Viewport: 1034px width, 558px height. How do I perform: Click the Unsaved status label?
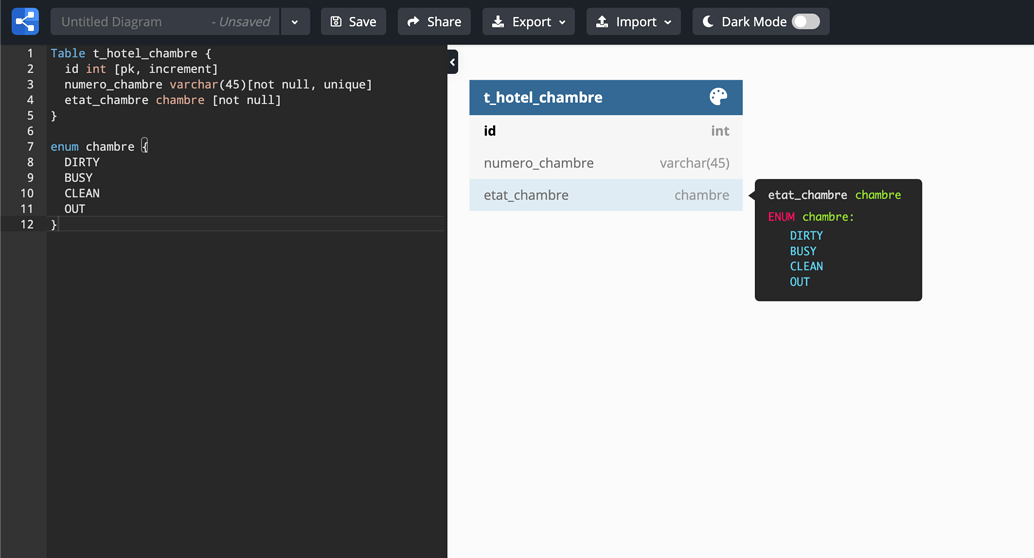(241, 22)
